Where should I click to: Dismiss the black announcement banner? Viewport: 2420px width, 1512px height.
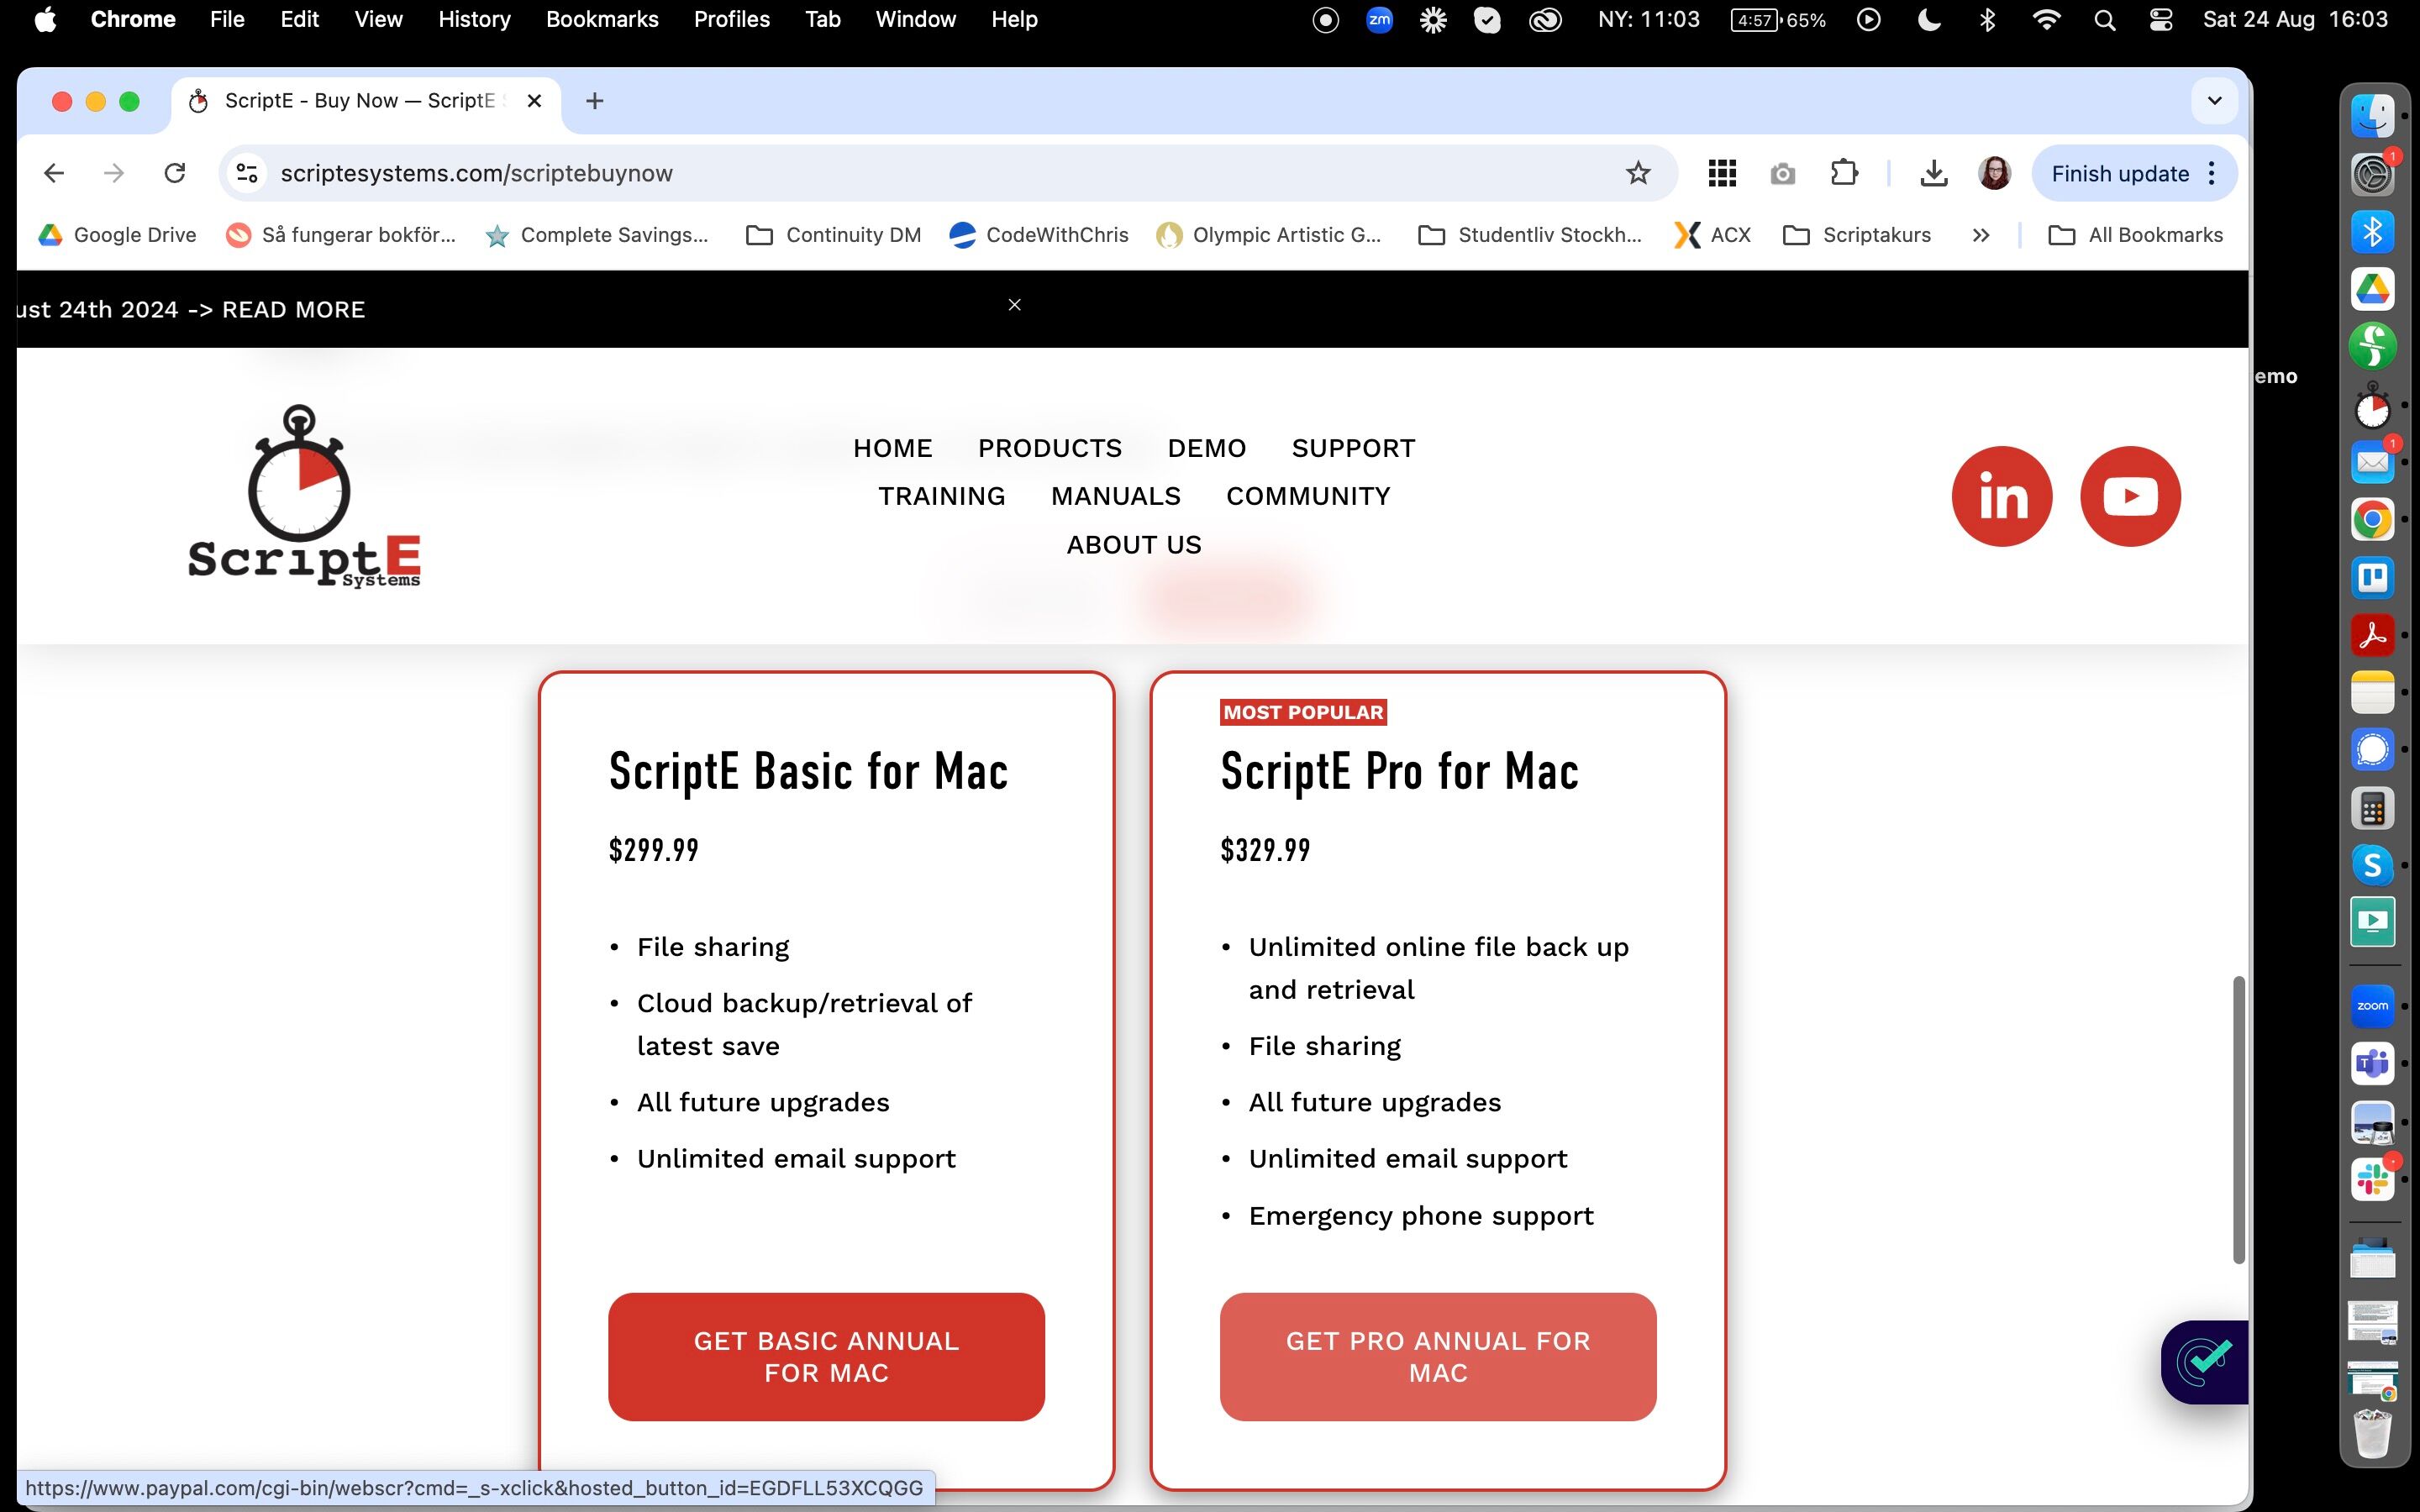(x=1014, y=305)
